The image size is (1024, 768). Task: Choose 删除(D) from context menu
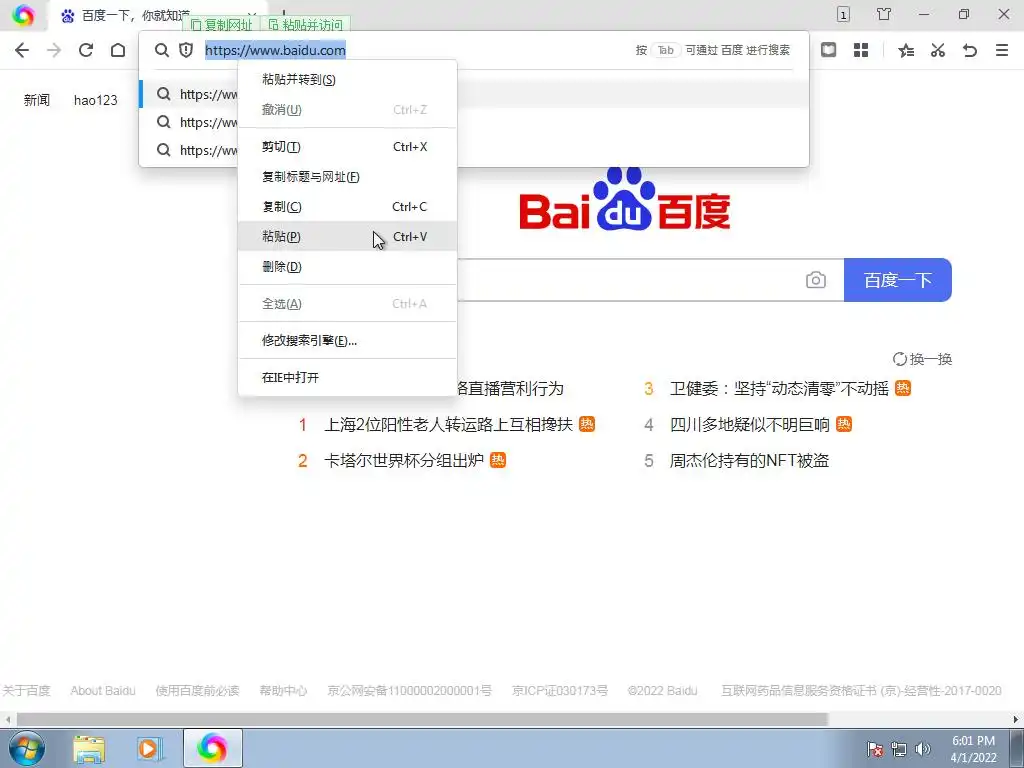coord(347,266)
